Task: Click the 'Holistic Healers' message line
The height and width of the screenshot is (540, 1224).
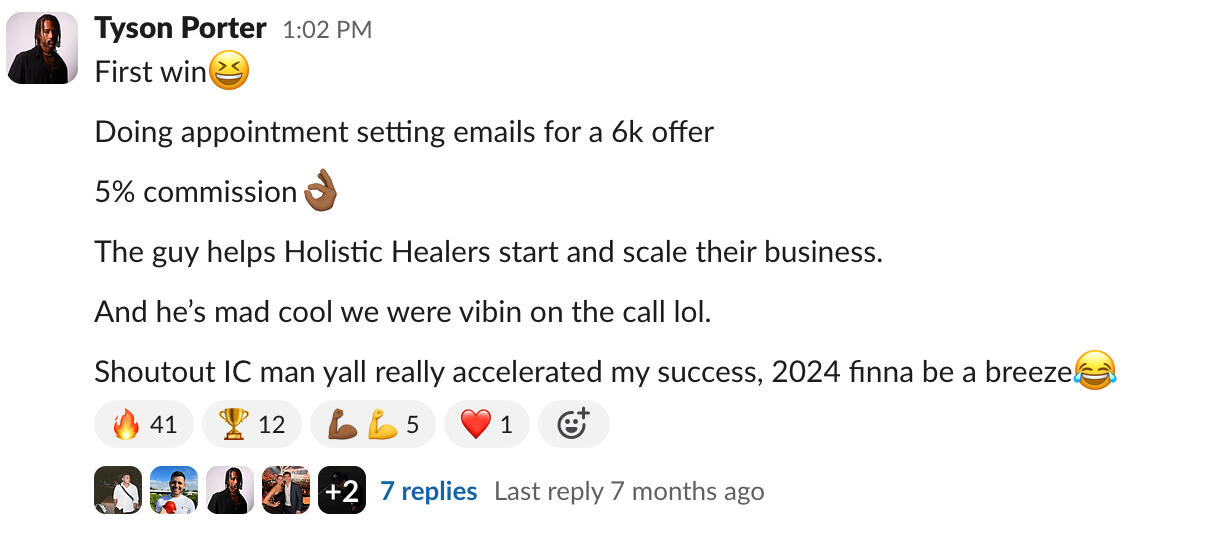Action: 488,251
